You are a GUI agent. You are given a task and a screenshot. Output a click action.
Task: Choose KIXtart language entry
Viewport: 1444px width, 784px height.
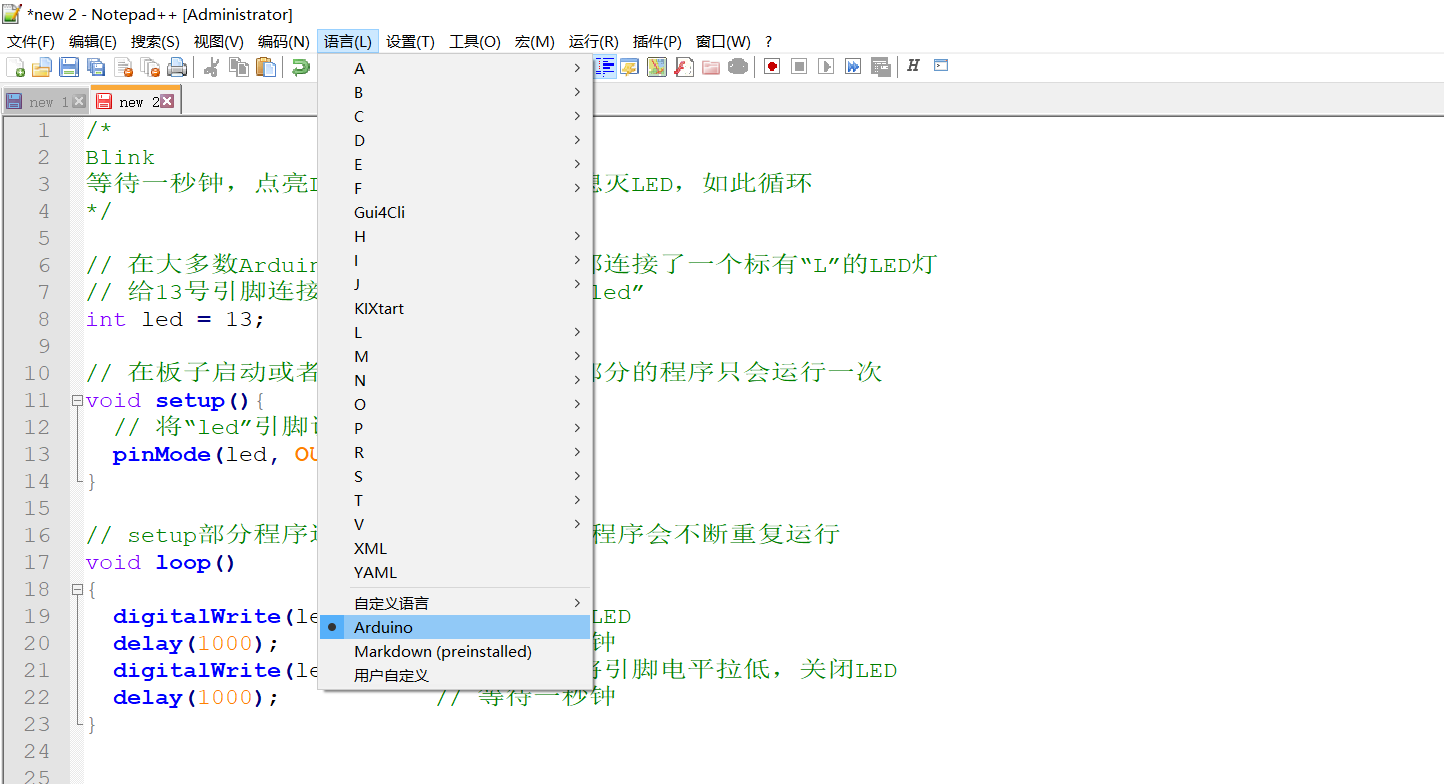tap(455, 308)
